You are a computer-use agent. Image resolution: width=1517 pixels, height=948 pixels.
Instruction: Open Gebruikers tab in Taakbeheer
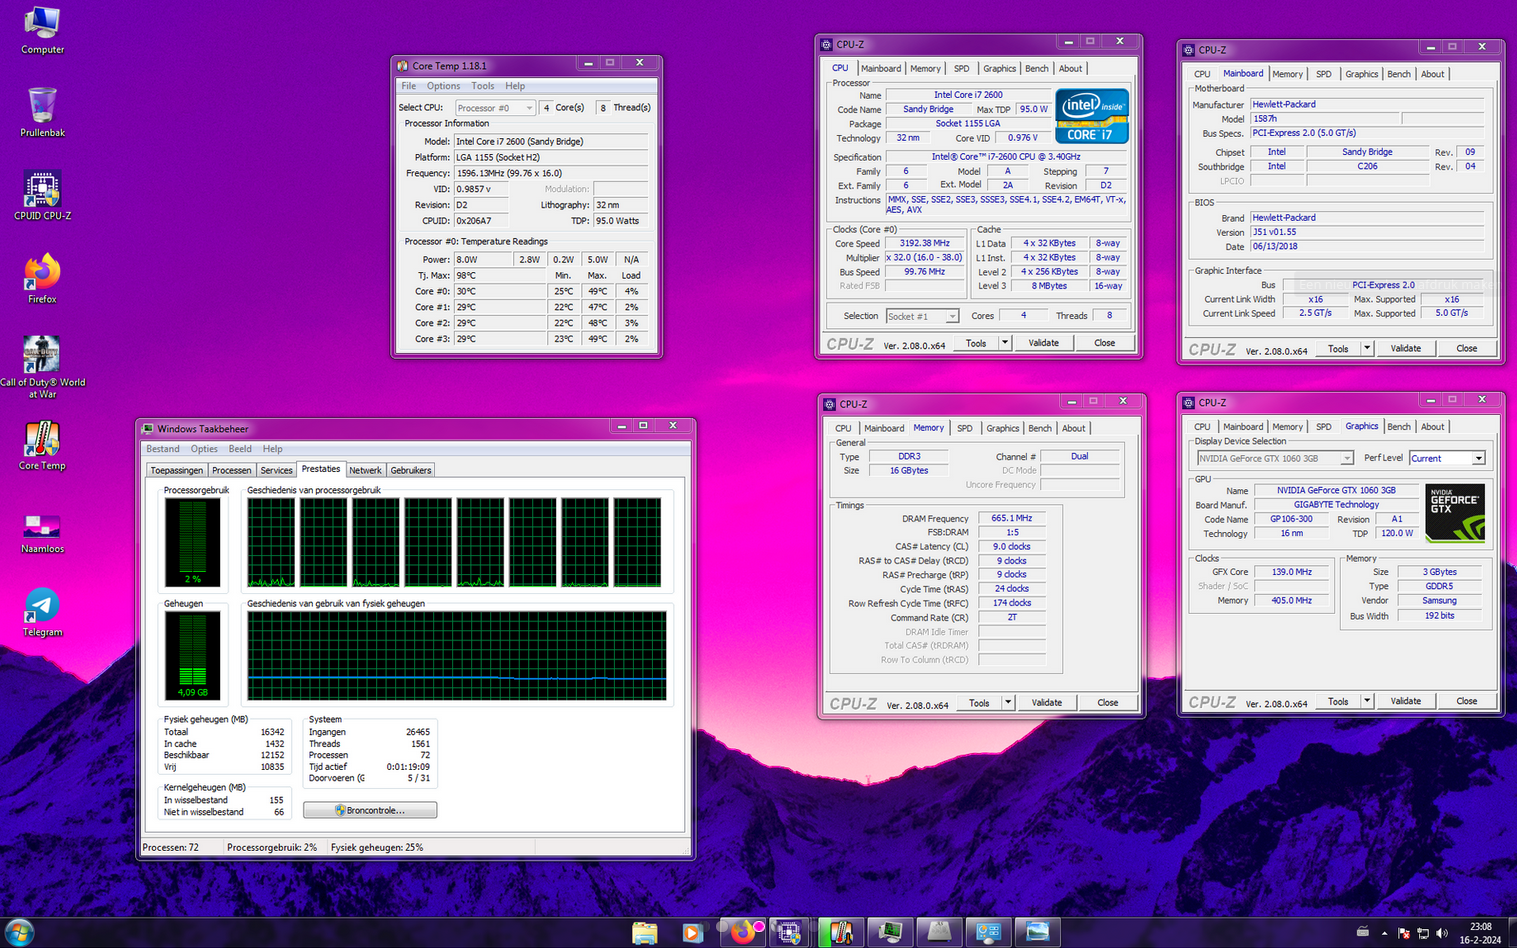[x=411, y=470]
